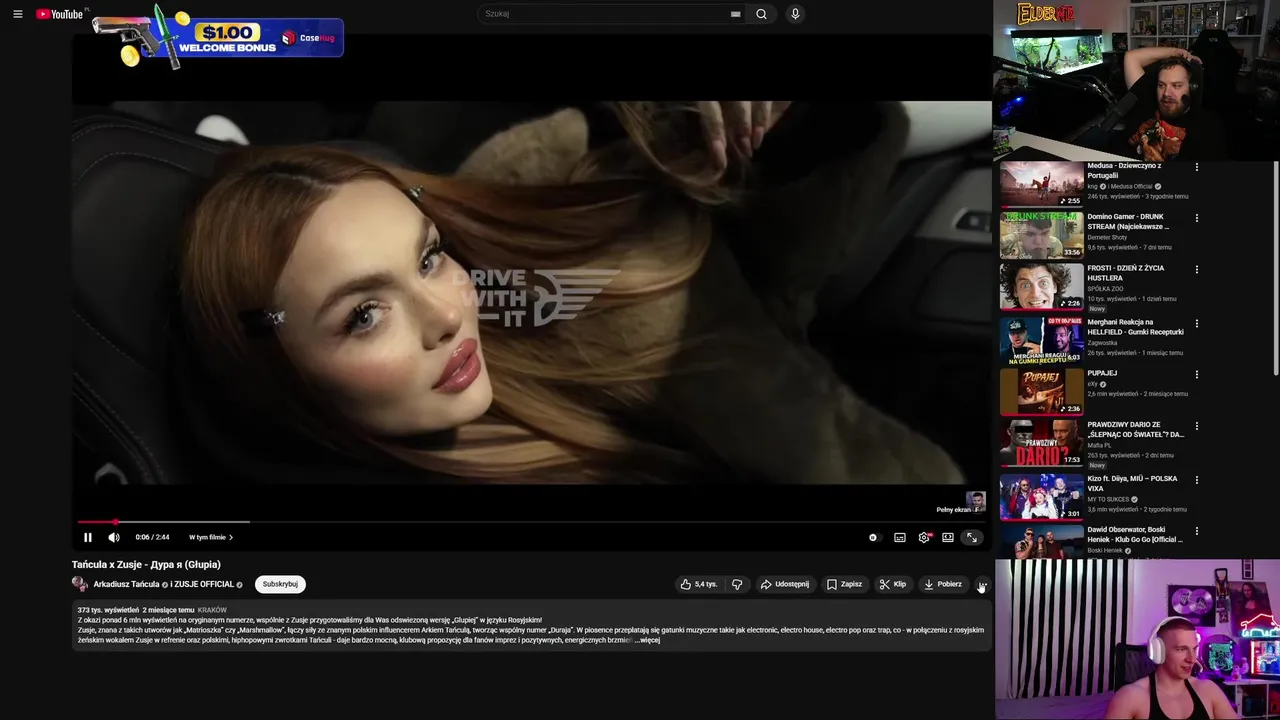Open the on-screen keyboard icon in search
The image size is (1280, 720).
[x=736, y=14]
